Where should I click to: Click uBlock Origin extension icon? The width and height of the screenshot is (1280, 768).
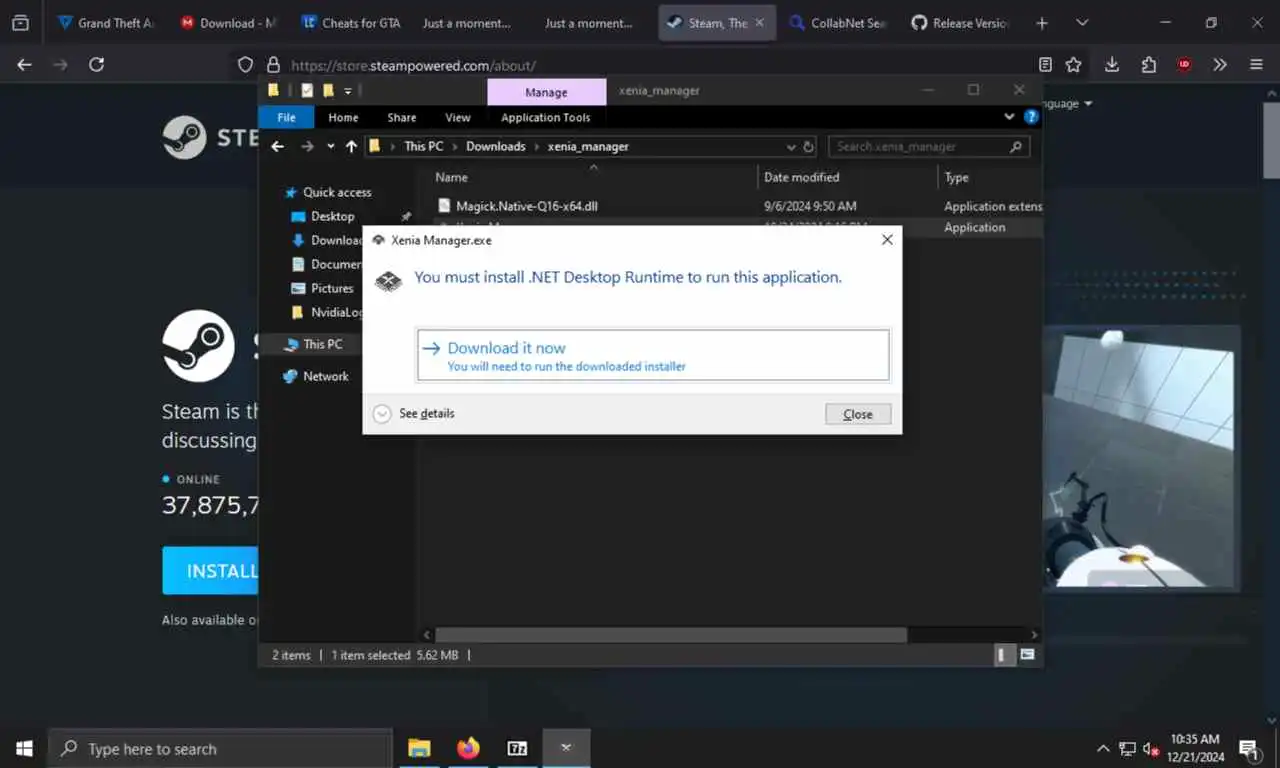[x=1184, y=64]
